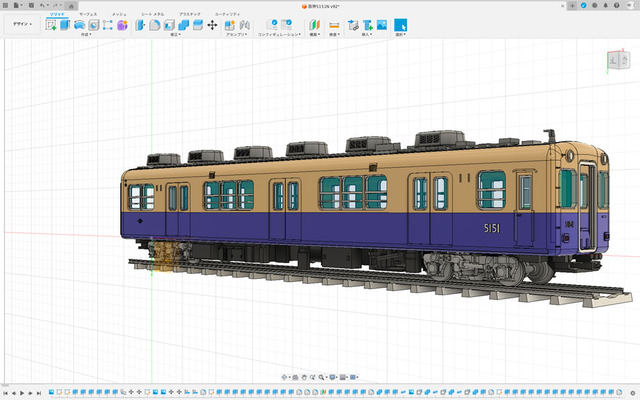Open the Viewports layout icon
This screenshot has width=640, height=400.
[353, 378]
